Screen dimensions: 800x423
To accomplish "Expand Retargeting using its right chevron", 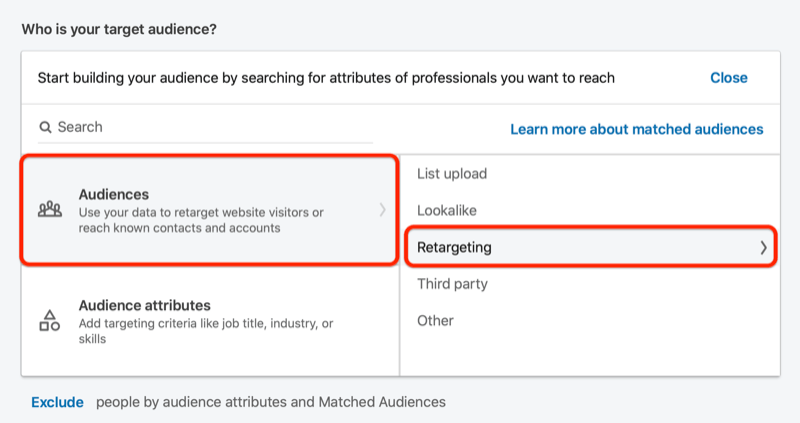I will point(763,247).
